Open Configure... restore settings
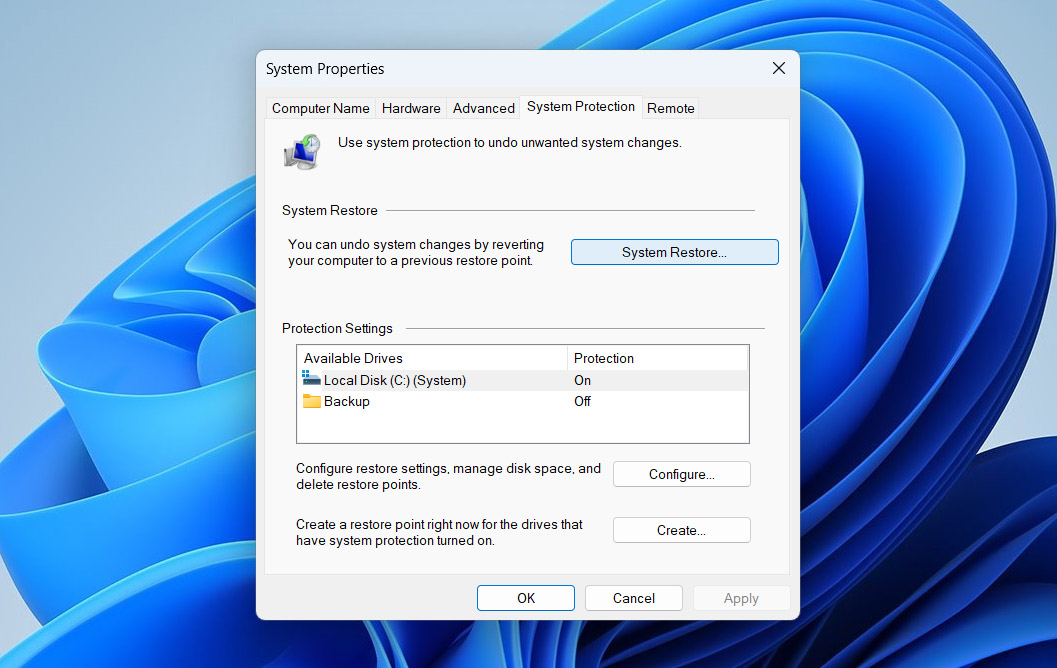The height and width of the screenshot is (668, 1057). pos(682,474)
